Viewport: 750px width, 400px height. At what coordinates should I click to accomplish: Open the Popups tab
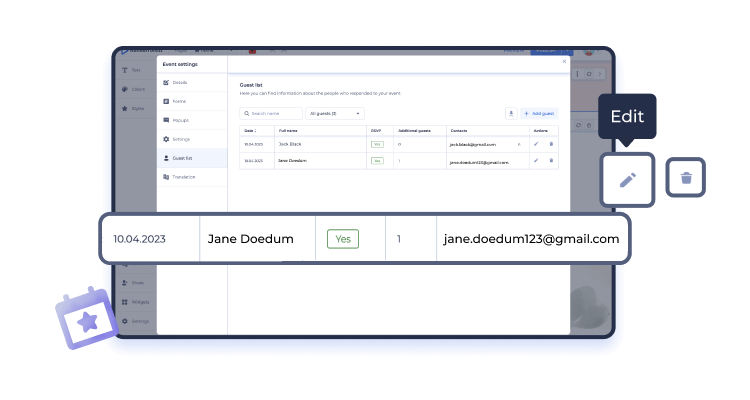(x=179, y=120)
